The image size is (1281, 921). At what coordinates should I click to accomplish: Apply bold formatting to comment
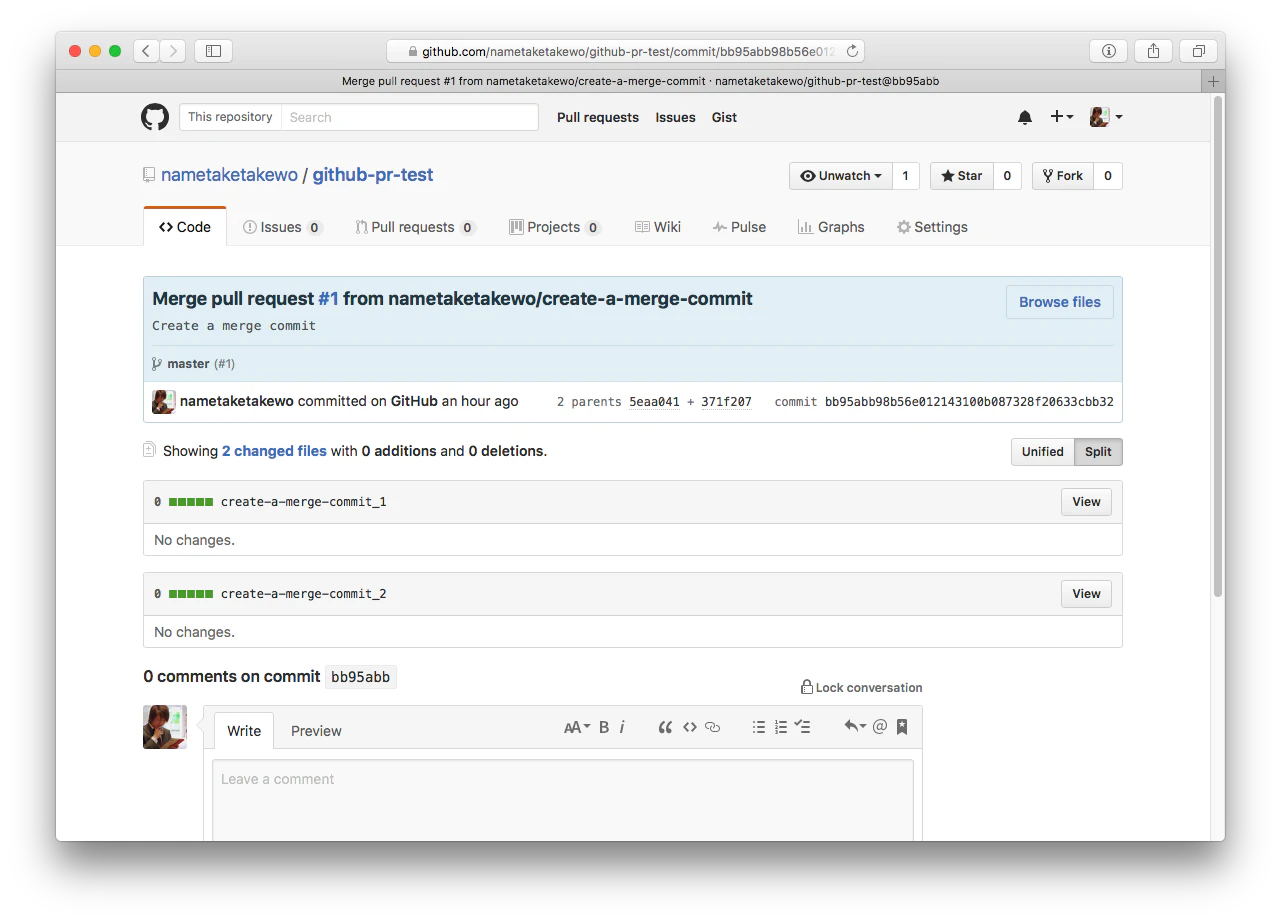point(604,727)
